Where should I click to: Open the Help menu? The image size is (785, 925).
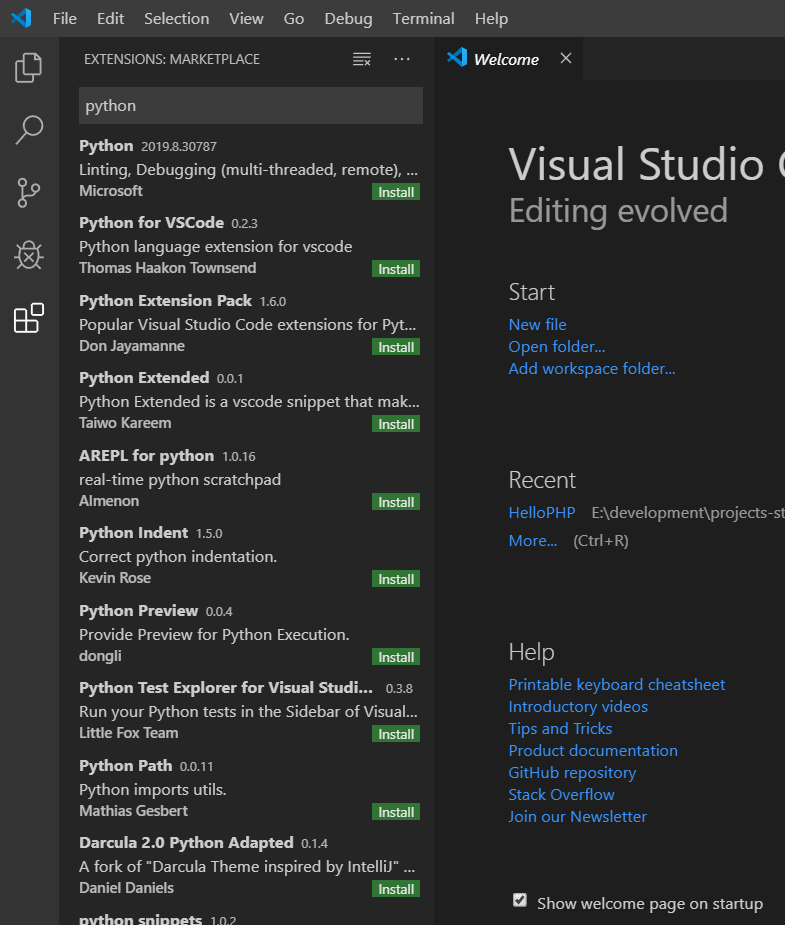(491, 19)
